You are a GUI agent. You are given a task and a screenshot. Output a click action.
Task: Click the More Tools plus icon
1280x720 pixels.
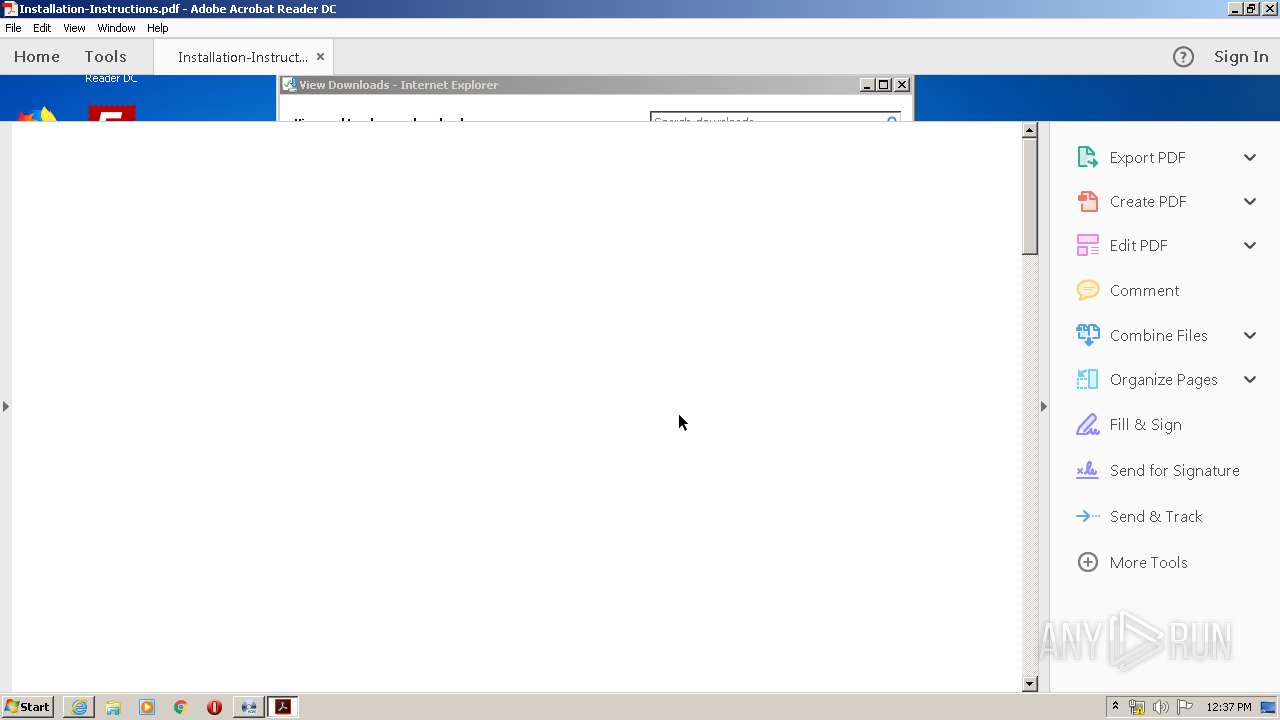[x=1087, y=562]
